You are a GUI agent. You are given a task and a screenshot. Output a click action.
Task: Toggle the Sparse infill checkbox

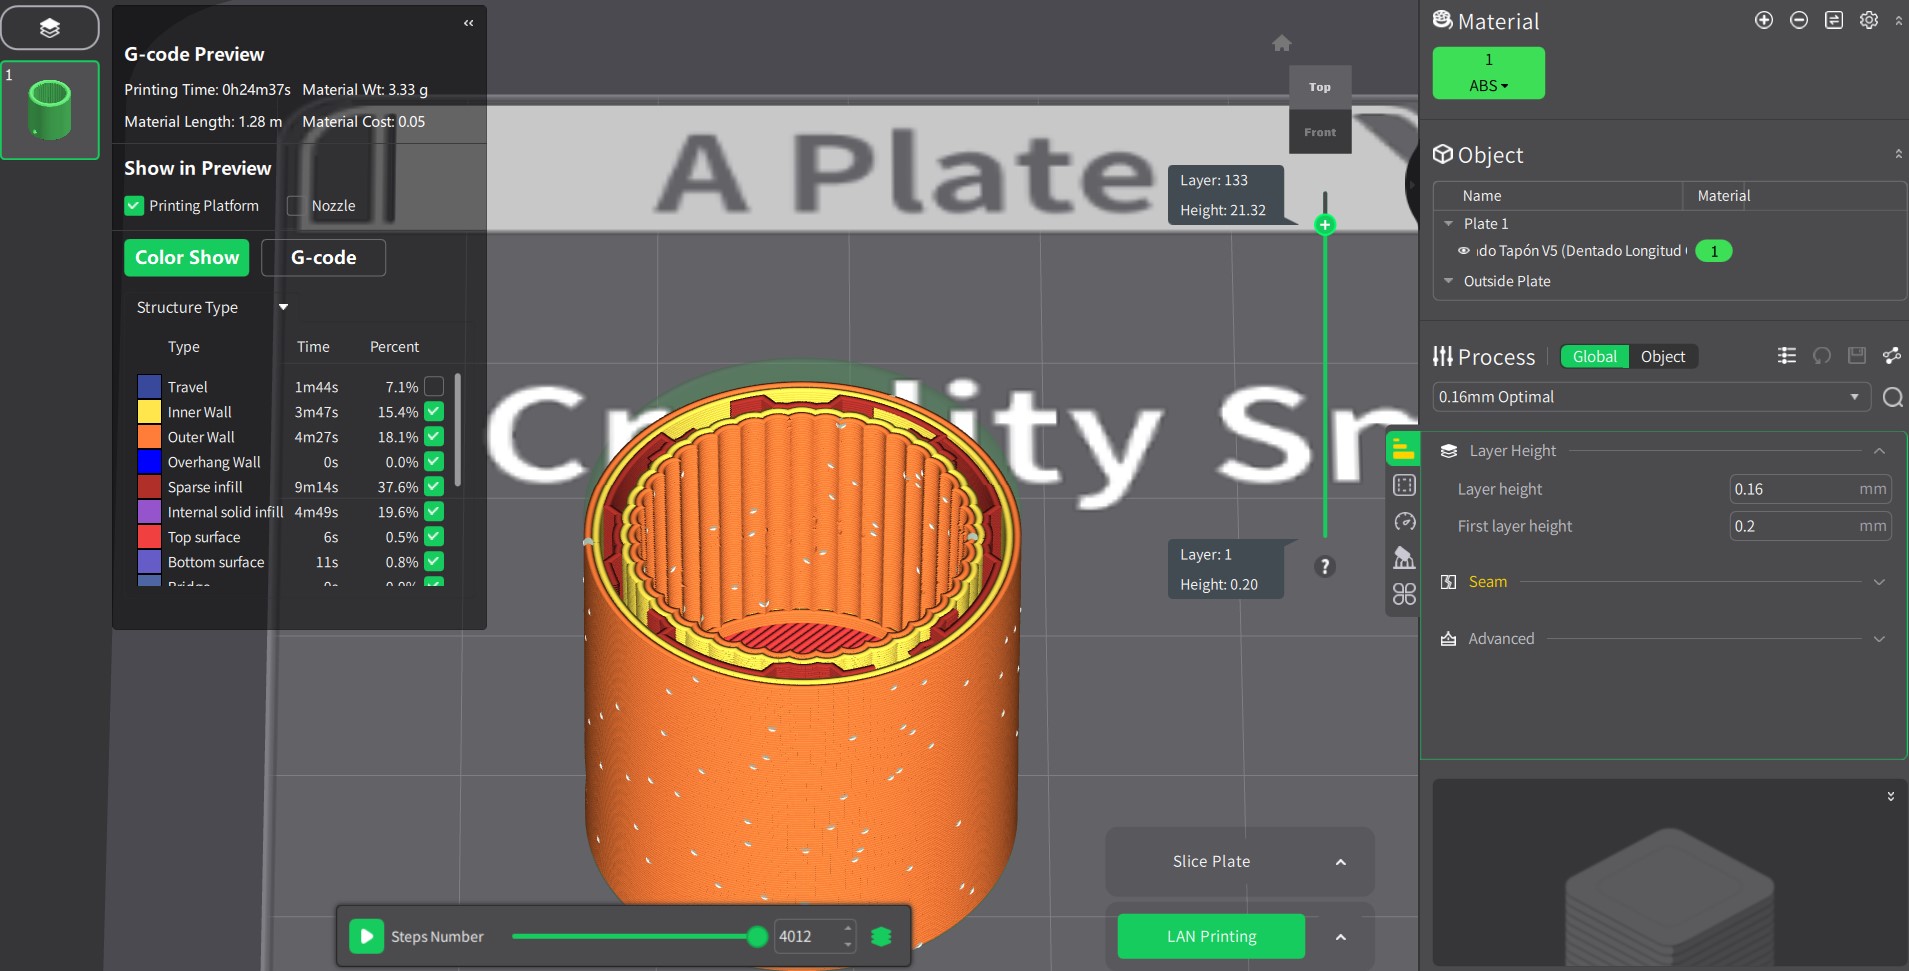(x=434, y=486)
